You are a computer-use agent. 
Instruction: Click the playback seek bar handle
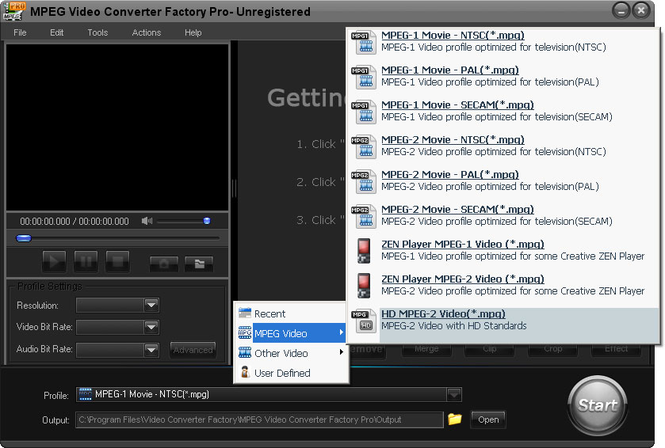24,238
